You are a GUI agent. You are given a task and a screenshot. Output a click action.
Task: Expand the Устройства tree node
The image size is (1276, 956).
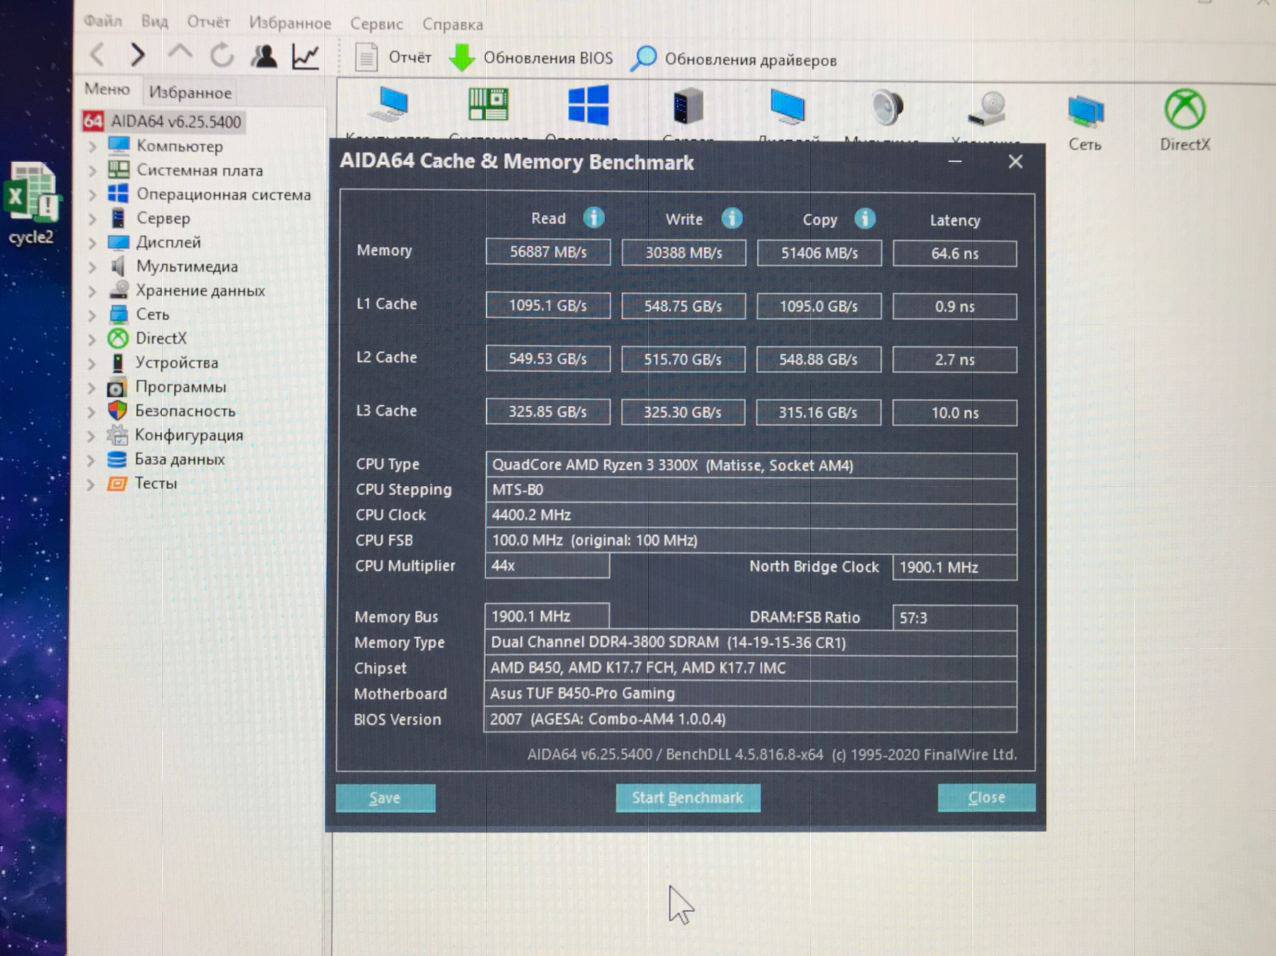click(x=92, y=363)
